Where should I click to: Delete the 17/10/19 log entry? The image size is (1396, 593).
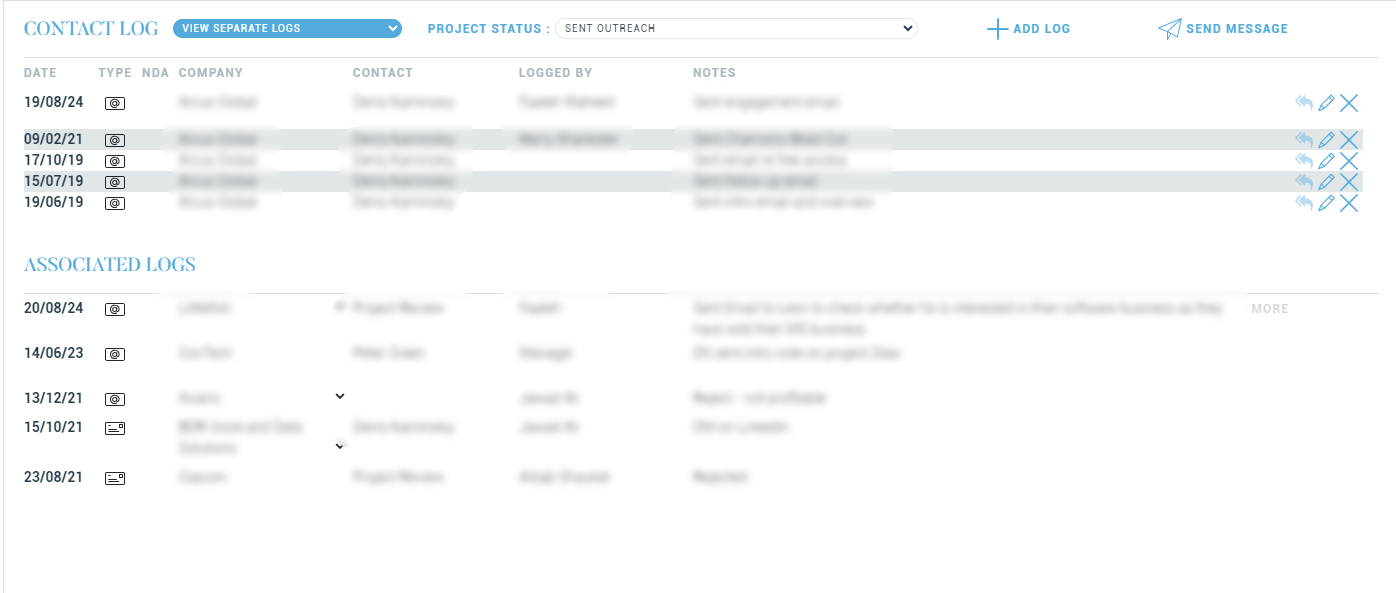coord(1349,160)
